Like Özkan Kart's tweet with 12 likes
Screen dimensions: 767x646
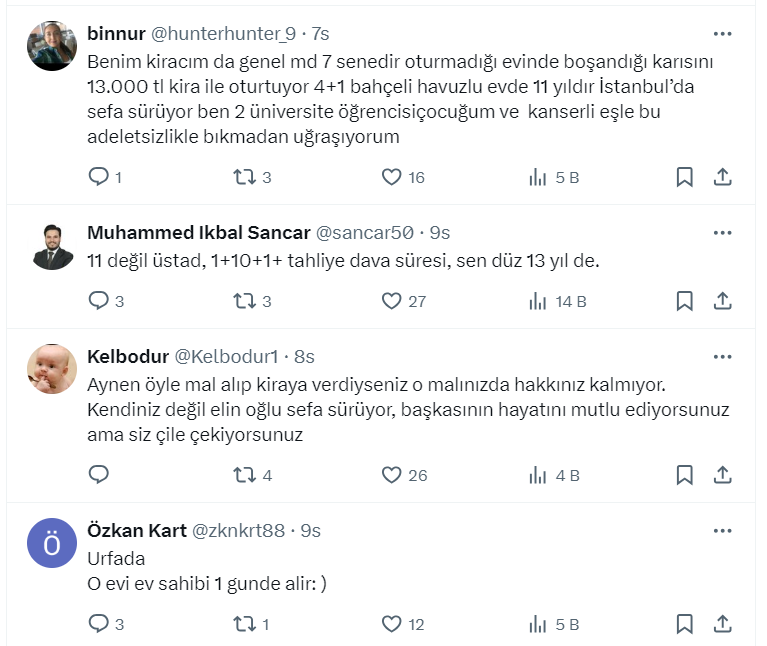click(x=392, y=624)
